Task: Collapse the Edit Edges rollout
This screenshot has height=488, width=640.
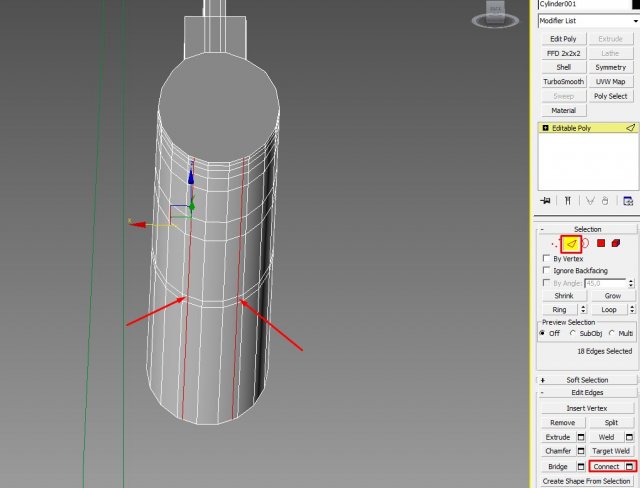Action: [x=588, y=392]
